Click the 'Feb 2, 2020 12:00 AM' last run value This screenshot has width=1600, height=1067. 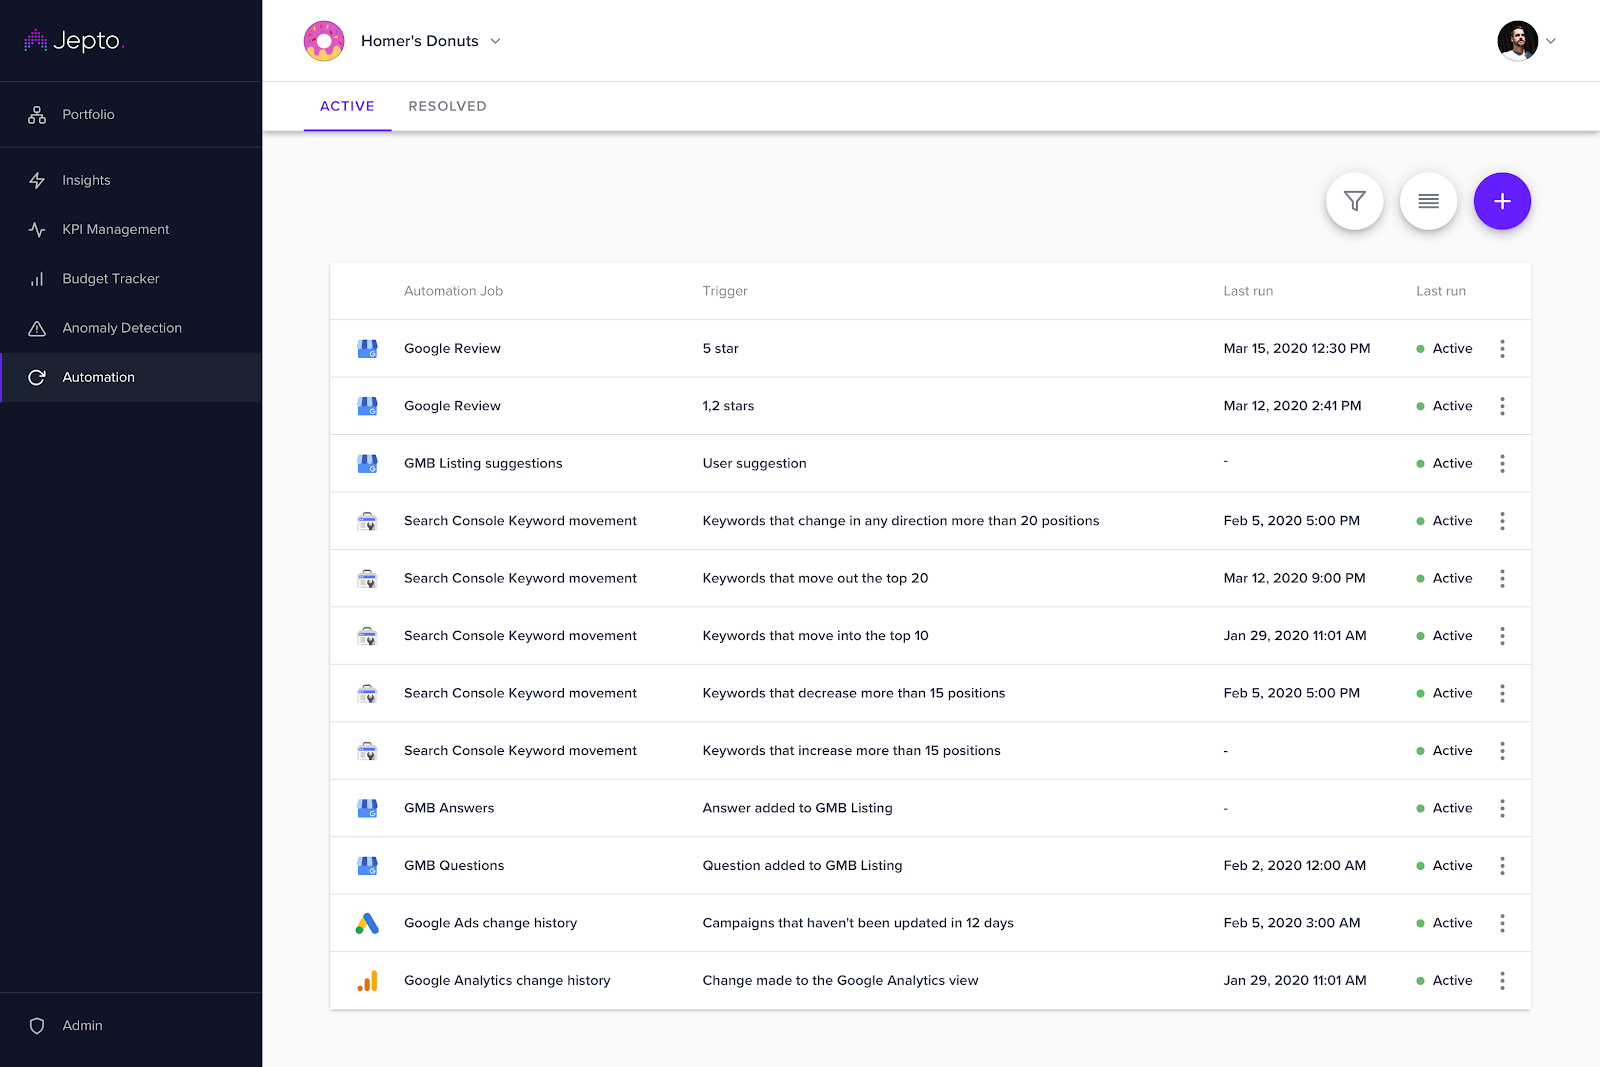tap(1295, 866)
